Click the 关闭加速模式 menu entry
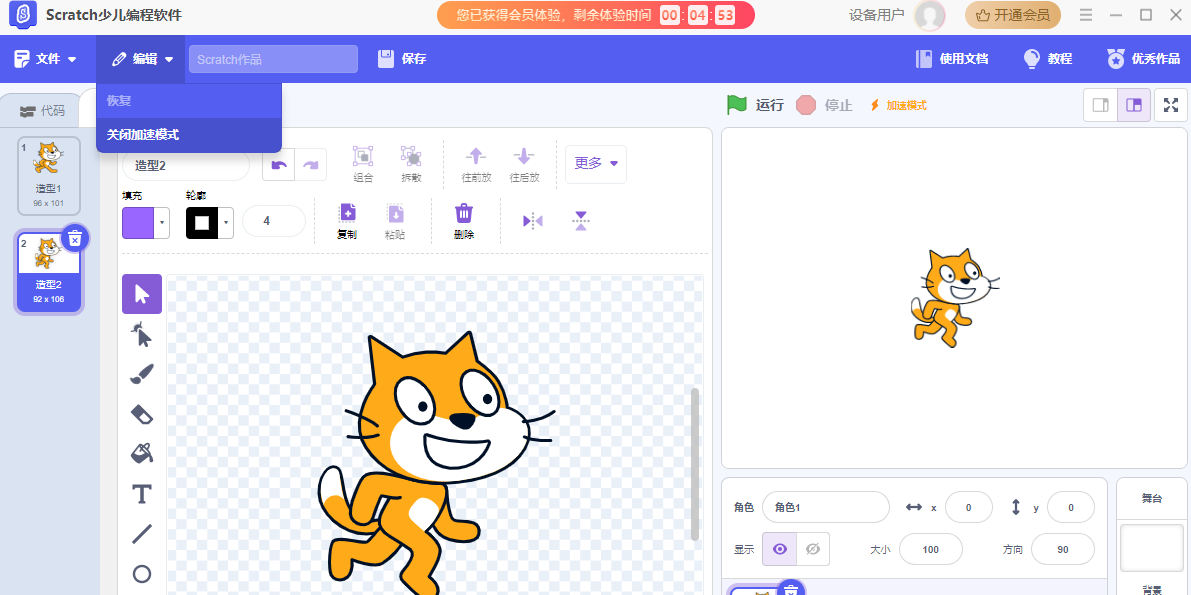 point(143,134)
